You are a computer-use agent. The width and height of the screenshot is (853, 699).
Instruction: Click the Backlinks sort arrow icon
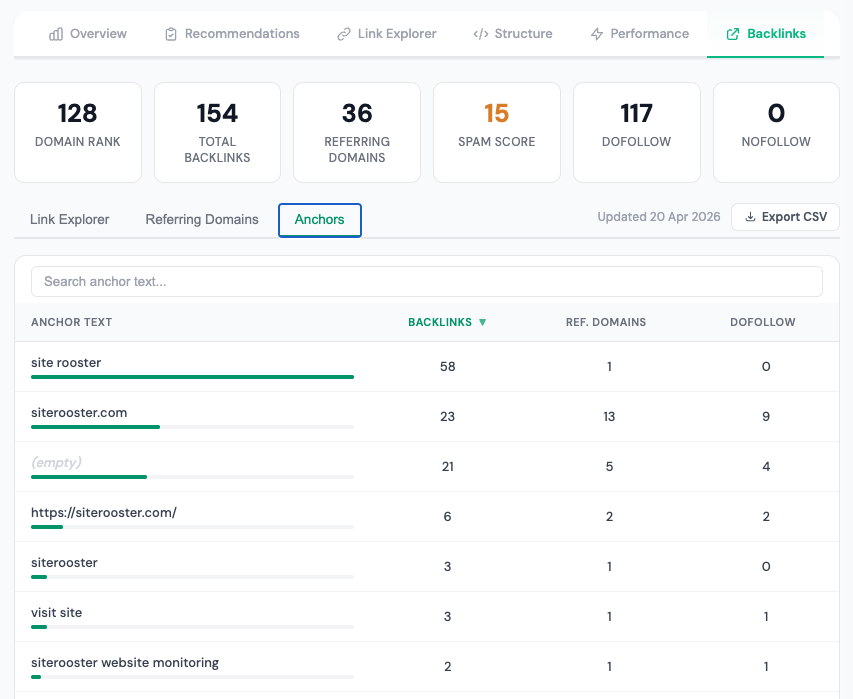[482, 322]
